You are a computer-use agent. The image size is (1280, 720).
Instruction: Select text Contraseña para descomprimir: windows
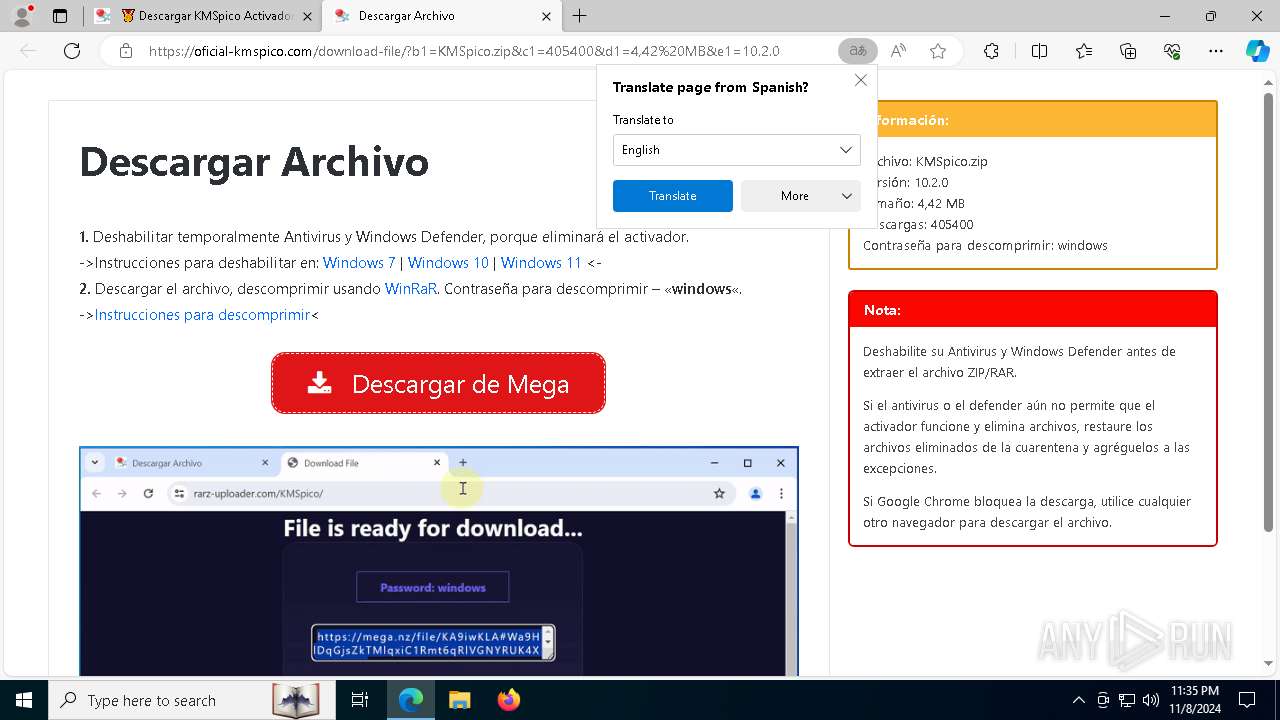click(985, 245)
